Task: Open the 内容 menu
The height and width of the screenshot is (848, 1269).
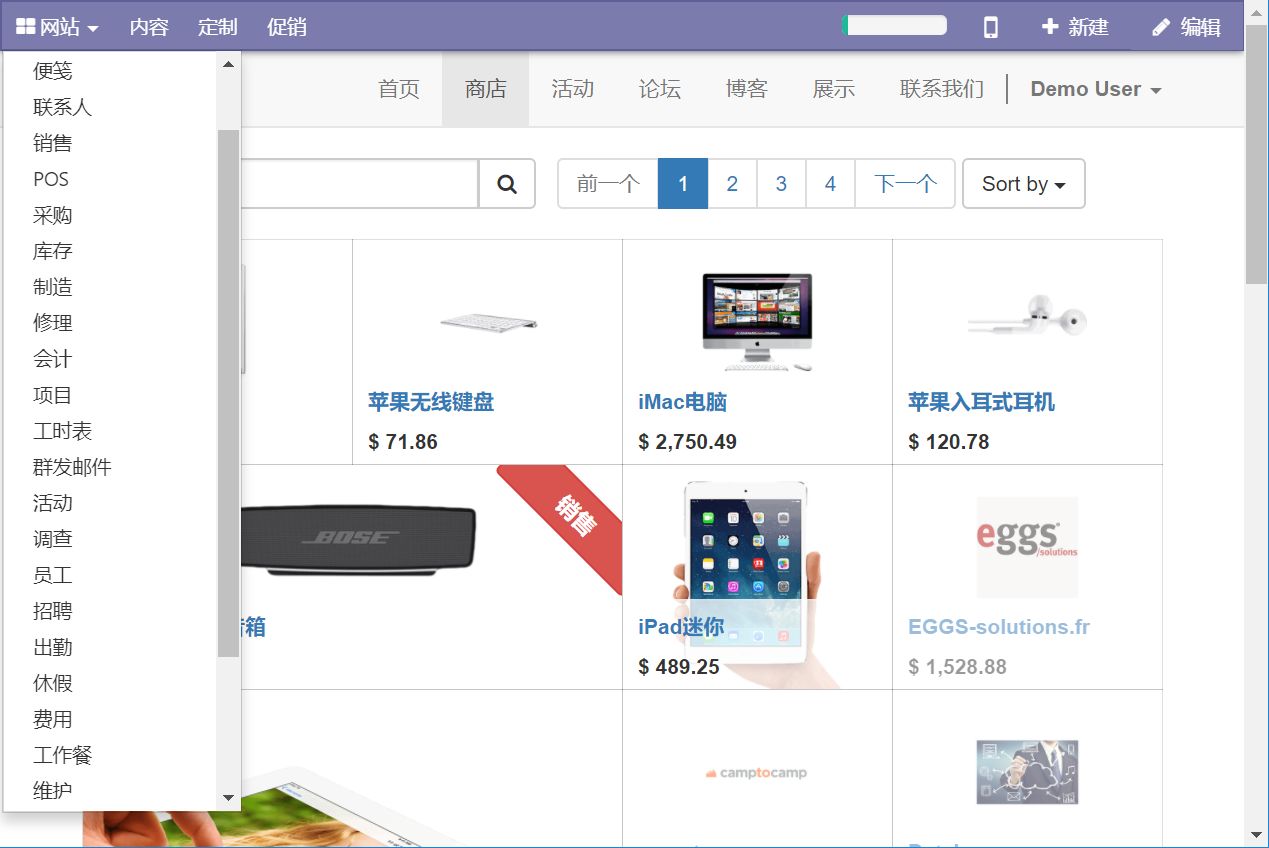Action: (149, 27)
